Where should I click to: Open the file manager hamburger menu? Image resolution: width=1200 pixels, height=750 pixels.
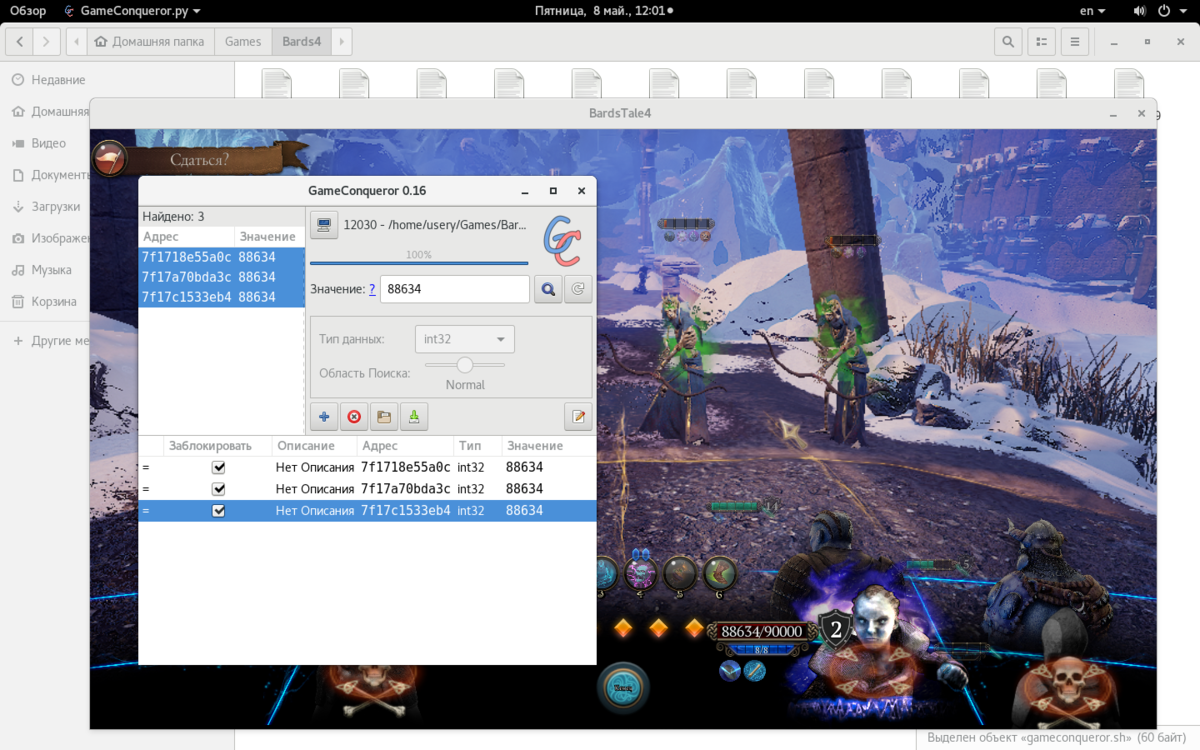click(1074, 42)
